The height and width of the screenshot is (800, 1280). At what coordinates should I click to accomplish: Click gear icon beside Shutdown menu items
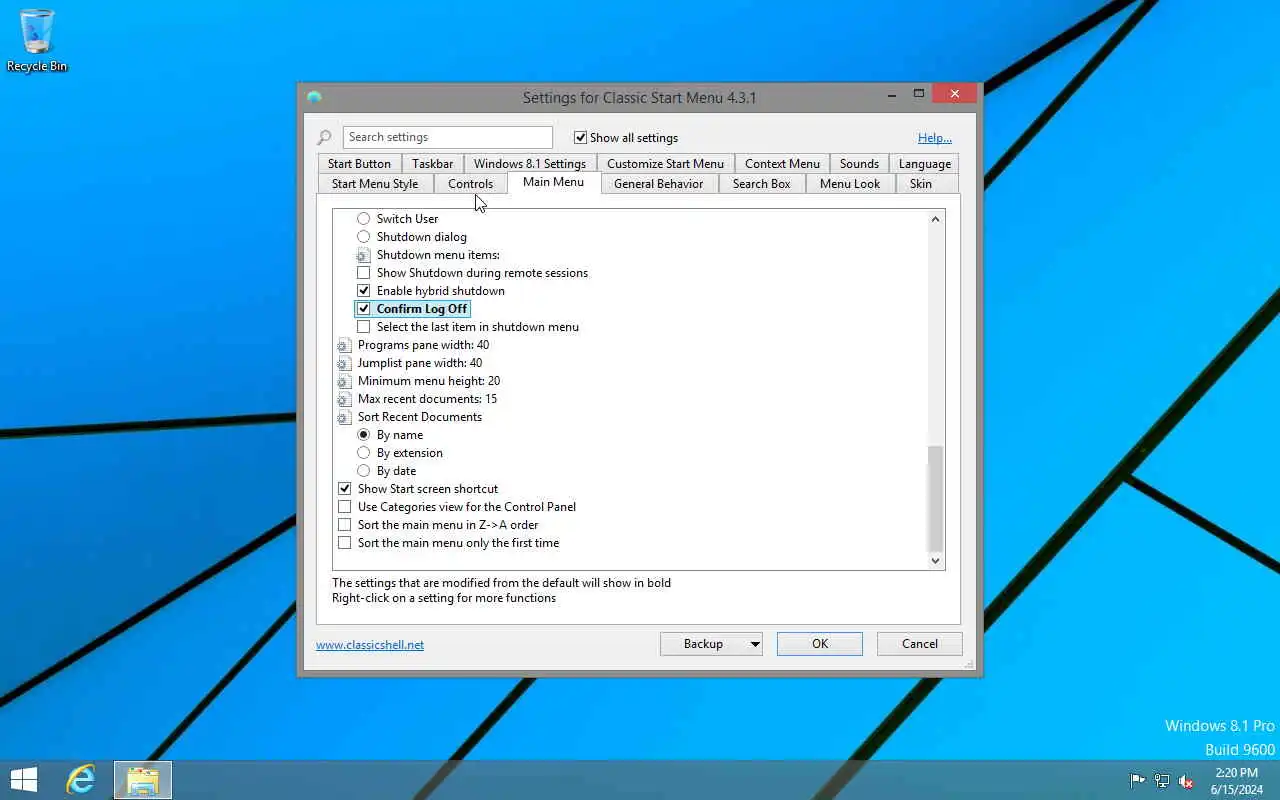pos(363,255)
